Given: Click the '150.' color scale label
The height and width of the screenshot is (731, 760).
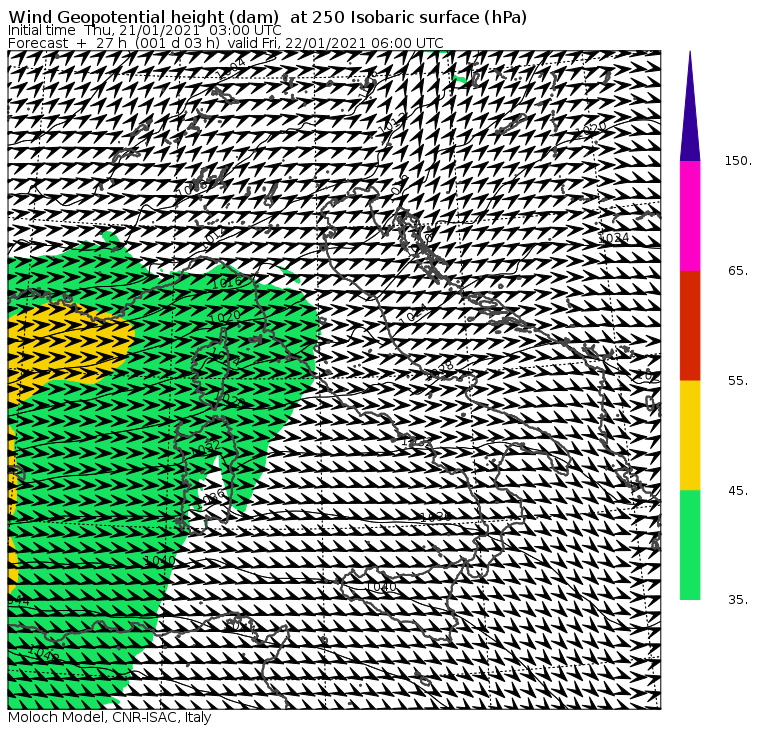Looking at the screenshot, I should 738,161.
